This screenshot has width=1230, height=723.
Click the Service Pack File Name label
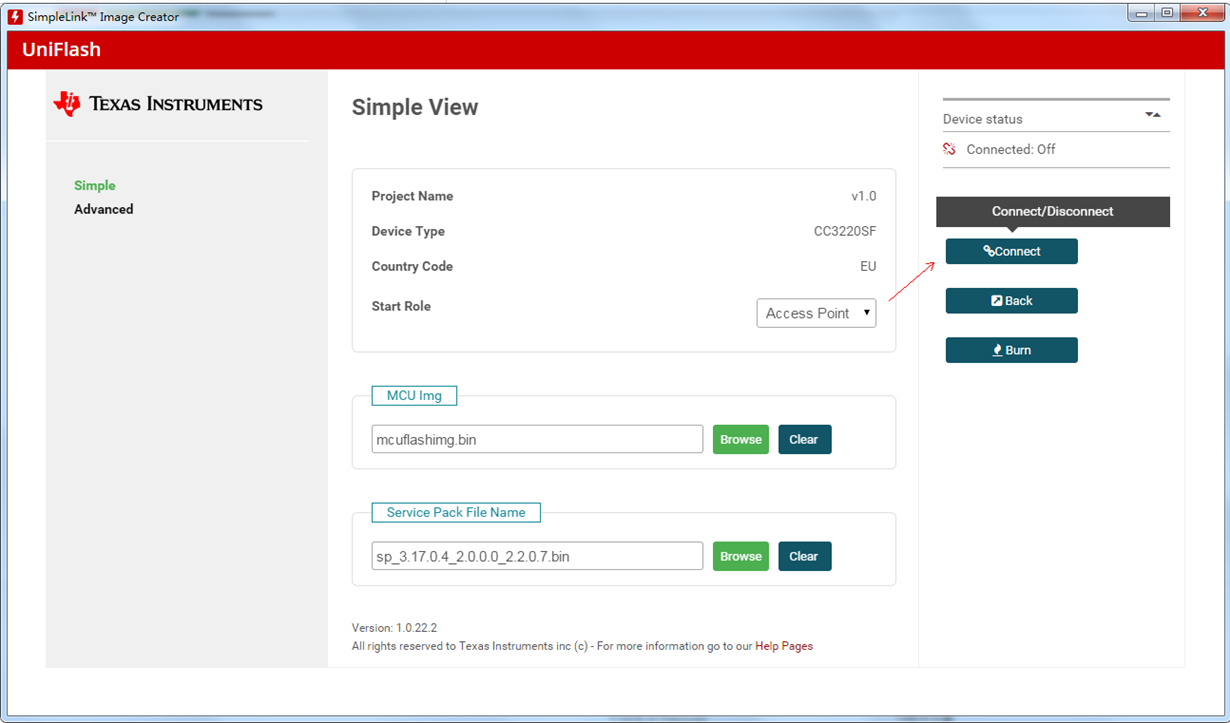[x=456, y=512]
